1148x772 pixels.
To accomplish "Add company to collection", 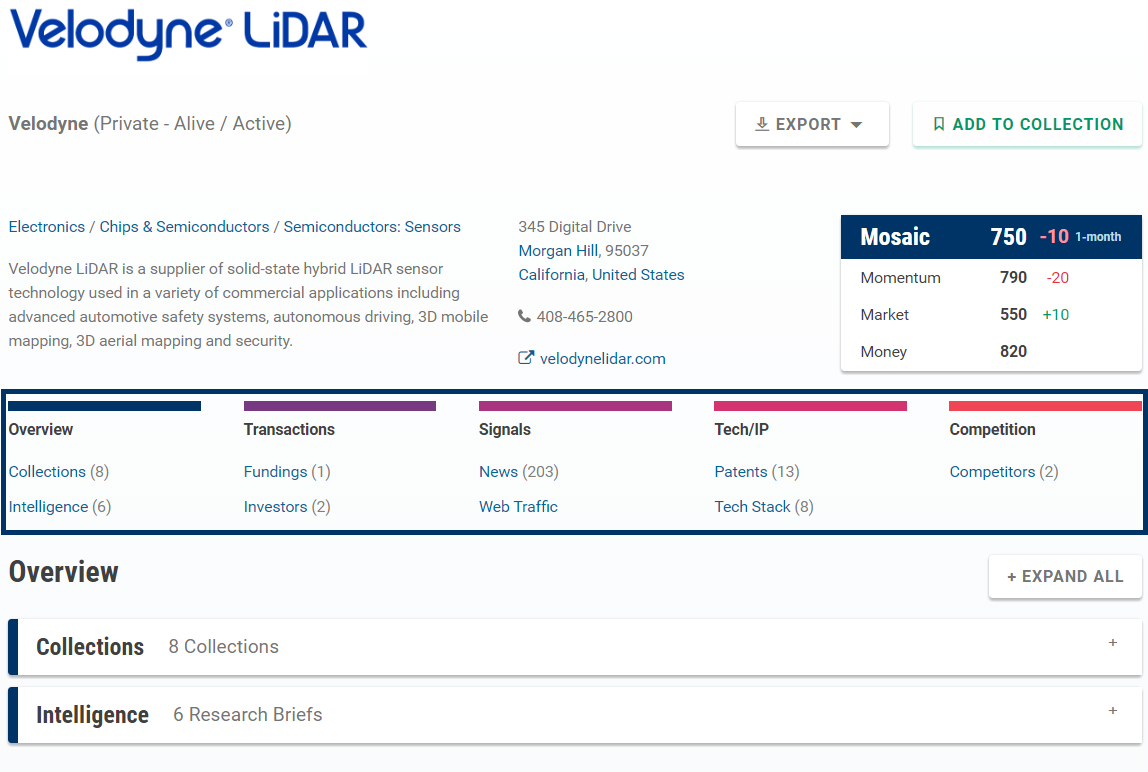I will (1026, 125).
